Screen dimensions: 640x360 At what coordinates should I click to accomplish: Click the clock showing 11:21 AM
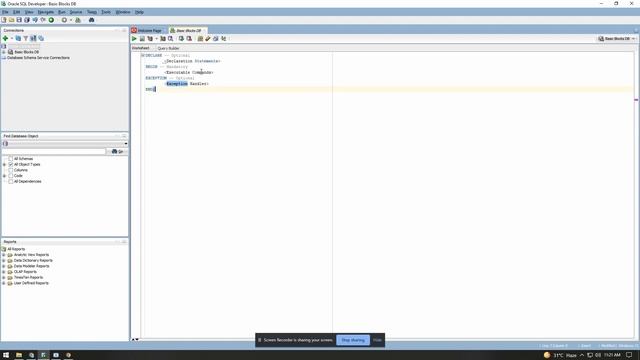tap(612, 355)
